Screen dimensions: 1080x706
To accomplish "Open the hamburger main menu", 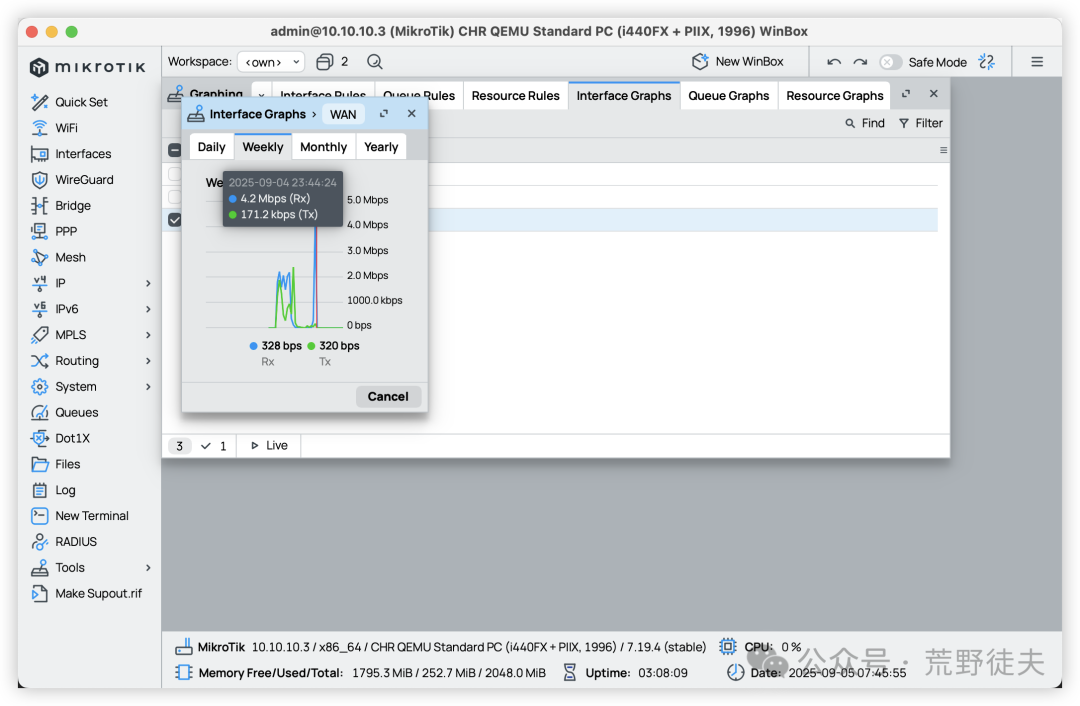I will point(1037,62).
